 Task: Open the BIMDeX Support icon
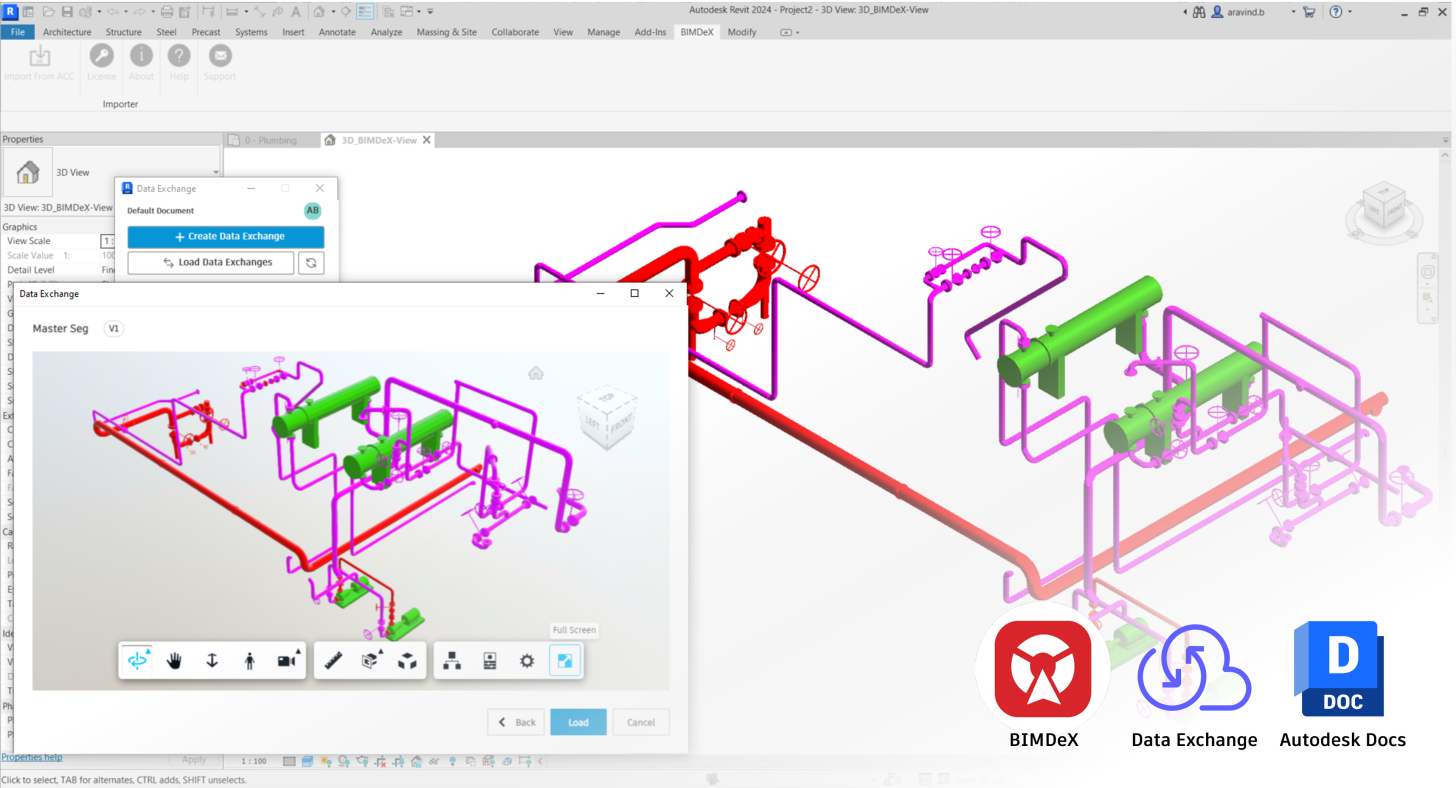220,63
